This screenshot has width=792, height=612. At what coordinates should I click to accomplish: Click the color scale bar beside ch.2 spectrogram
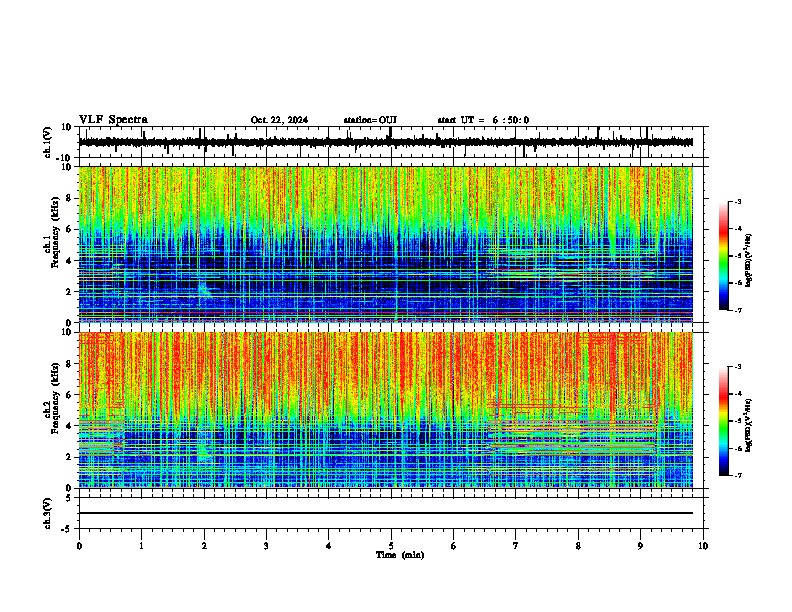[724, 421]
